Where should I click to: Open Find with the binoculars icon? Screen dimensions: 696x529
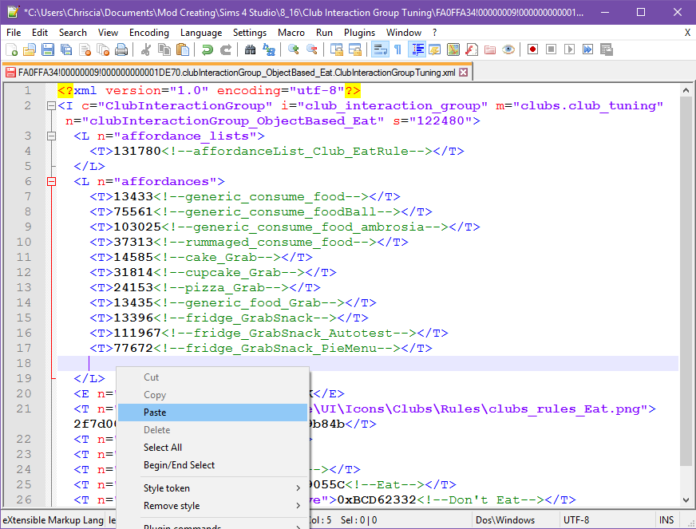click(250, 49)
